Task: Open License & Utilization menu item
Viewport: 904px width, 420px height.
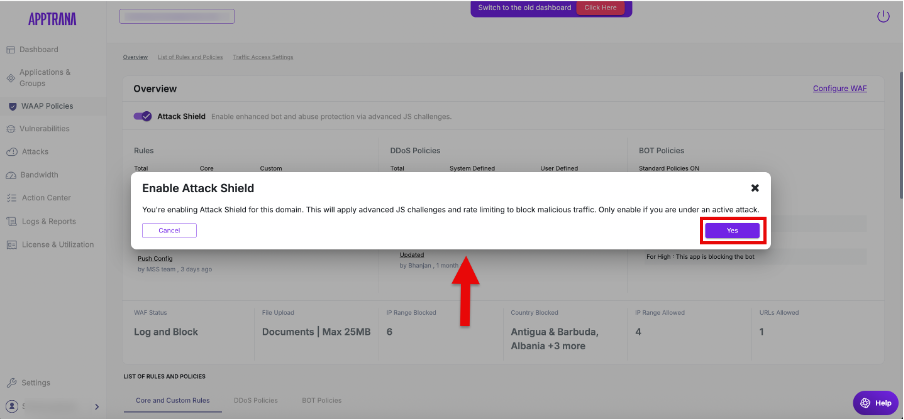Action: [58, 245]
